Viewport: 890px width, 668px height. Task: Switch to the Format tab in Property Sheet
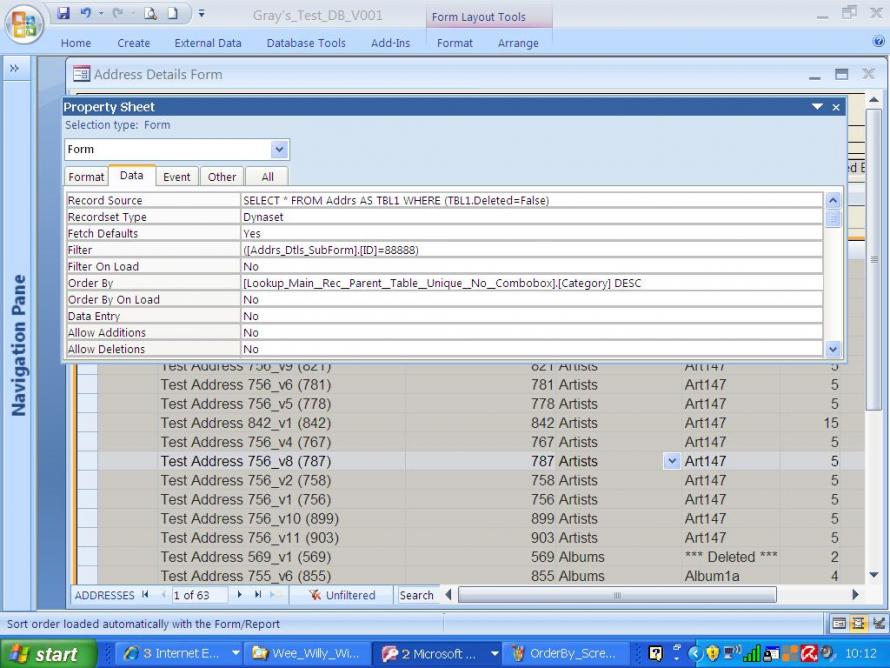coord(86,177)
